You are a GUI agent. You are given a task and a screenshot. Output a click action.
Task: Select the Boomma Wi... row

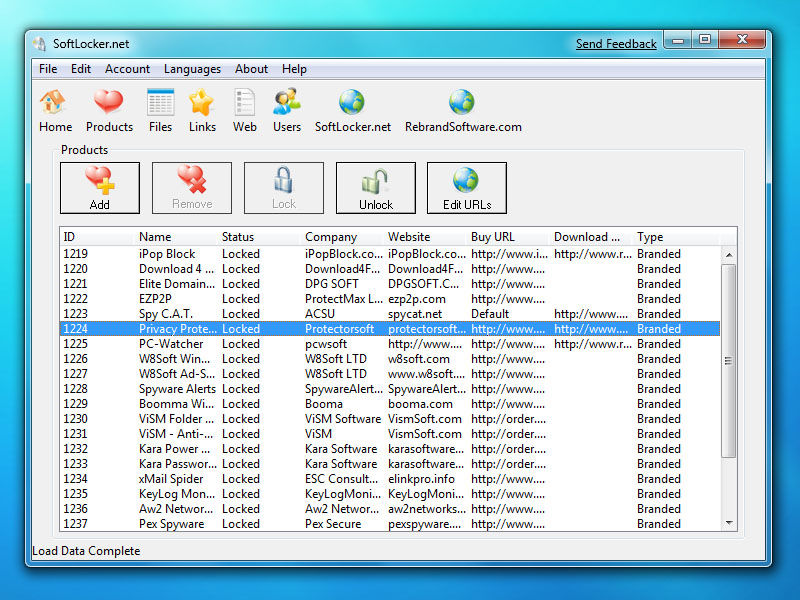(x=390, y=404)
